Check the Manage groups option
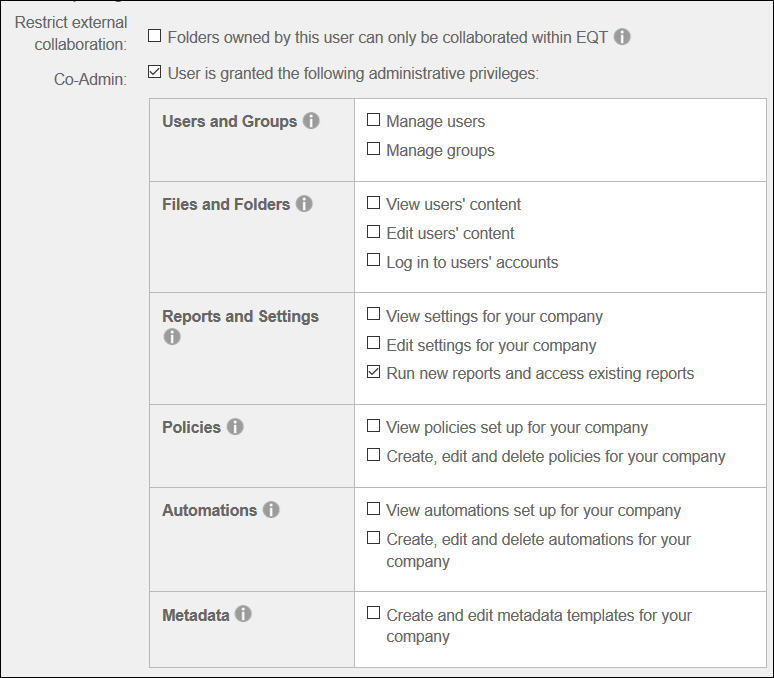 click(374, 150)
